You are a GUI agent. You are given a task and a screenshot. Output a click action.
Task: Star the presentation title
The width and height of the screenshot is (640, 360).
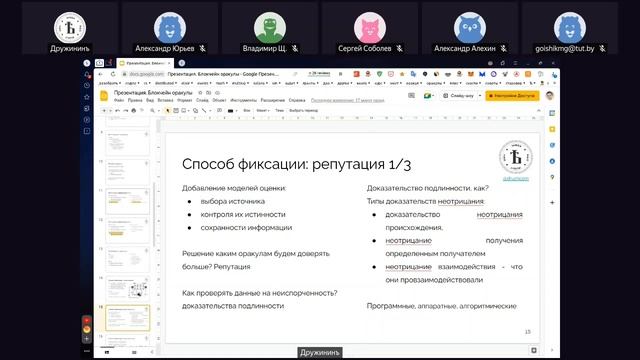coord(200,93)
